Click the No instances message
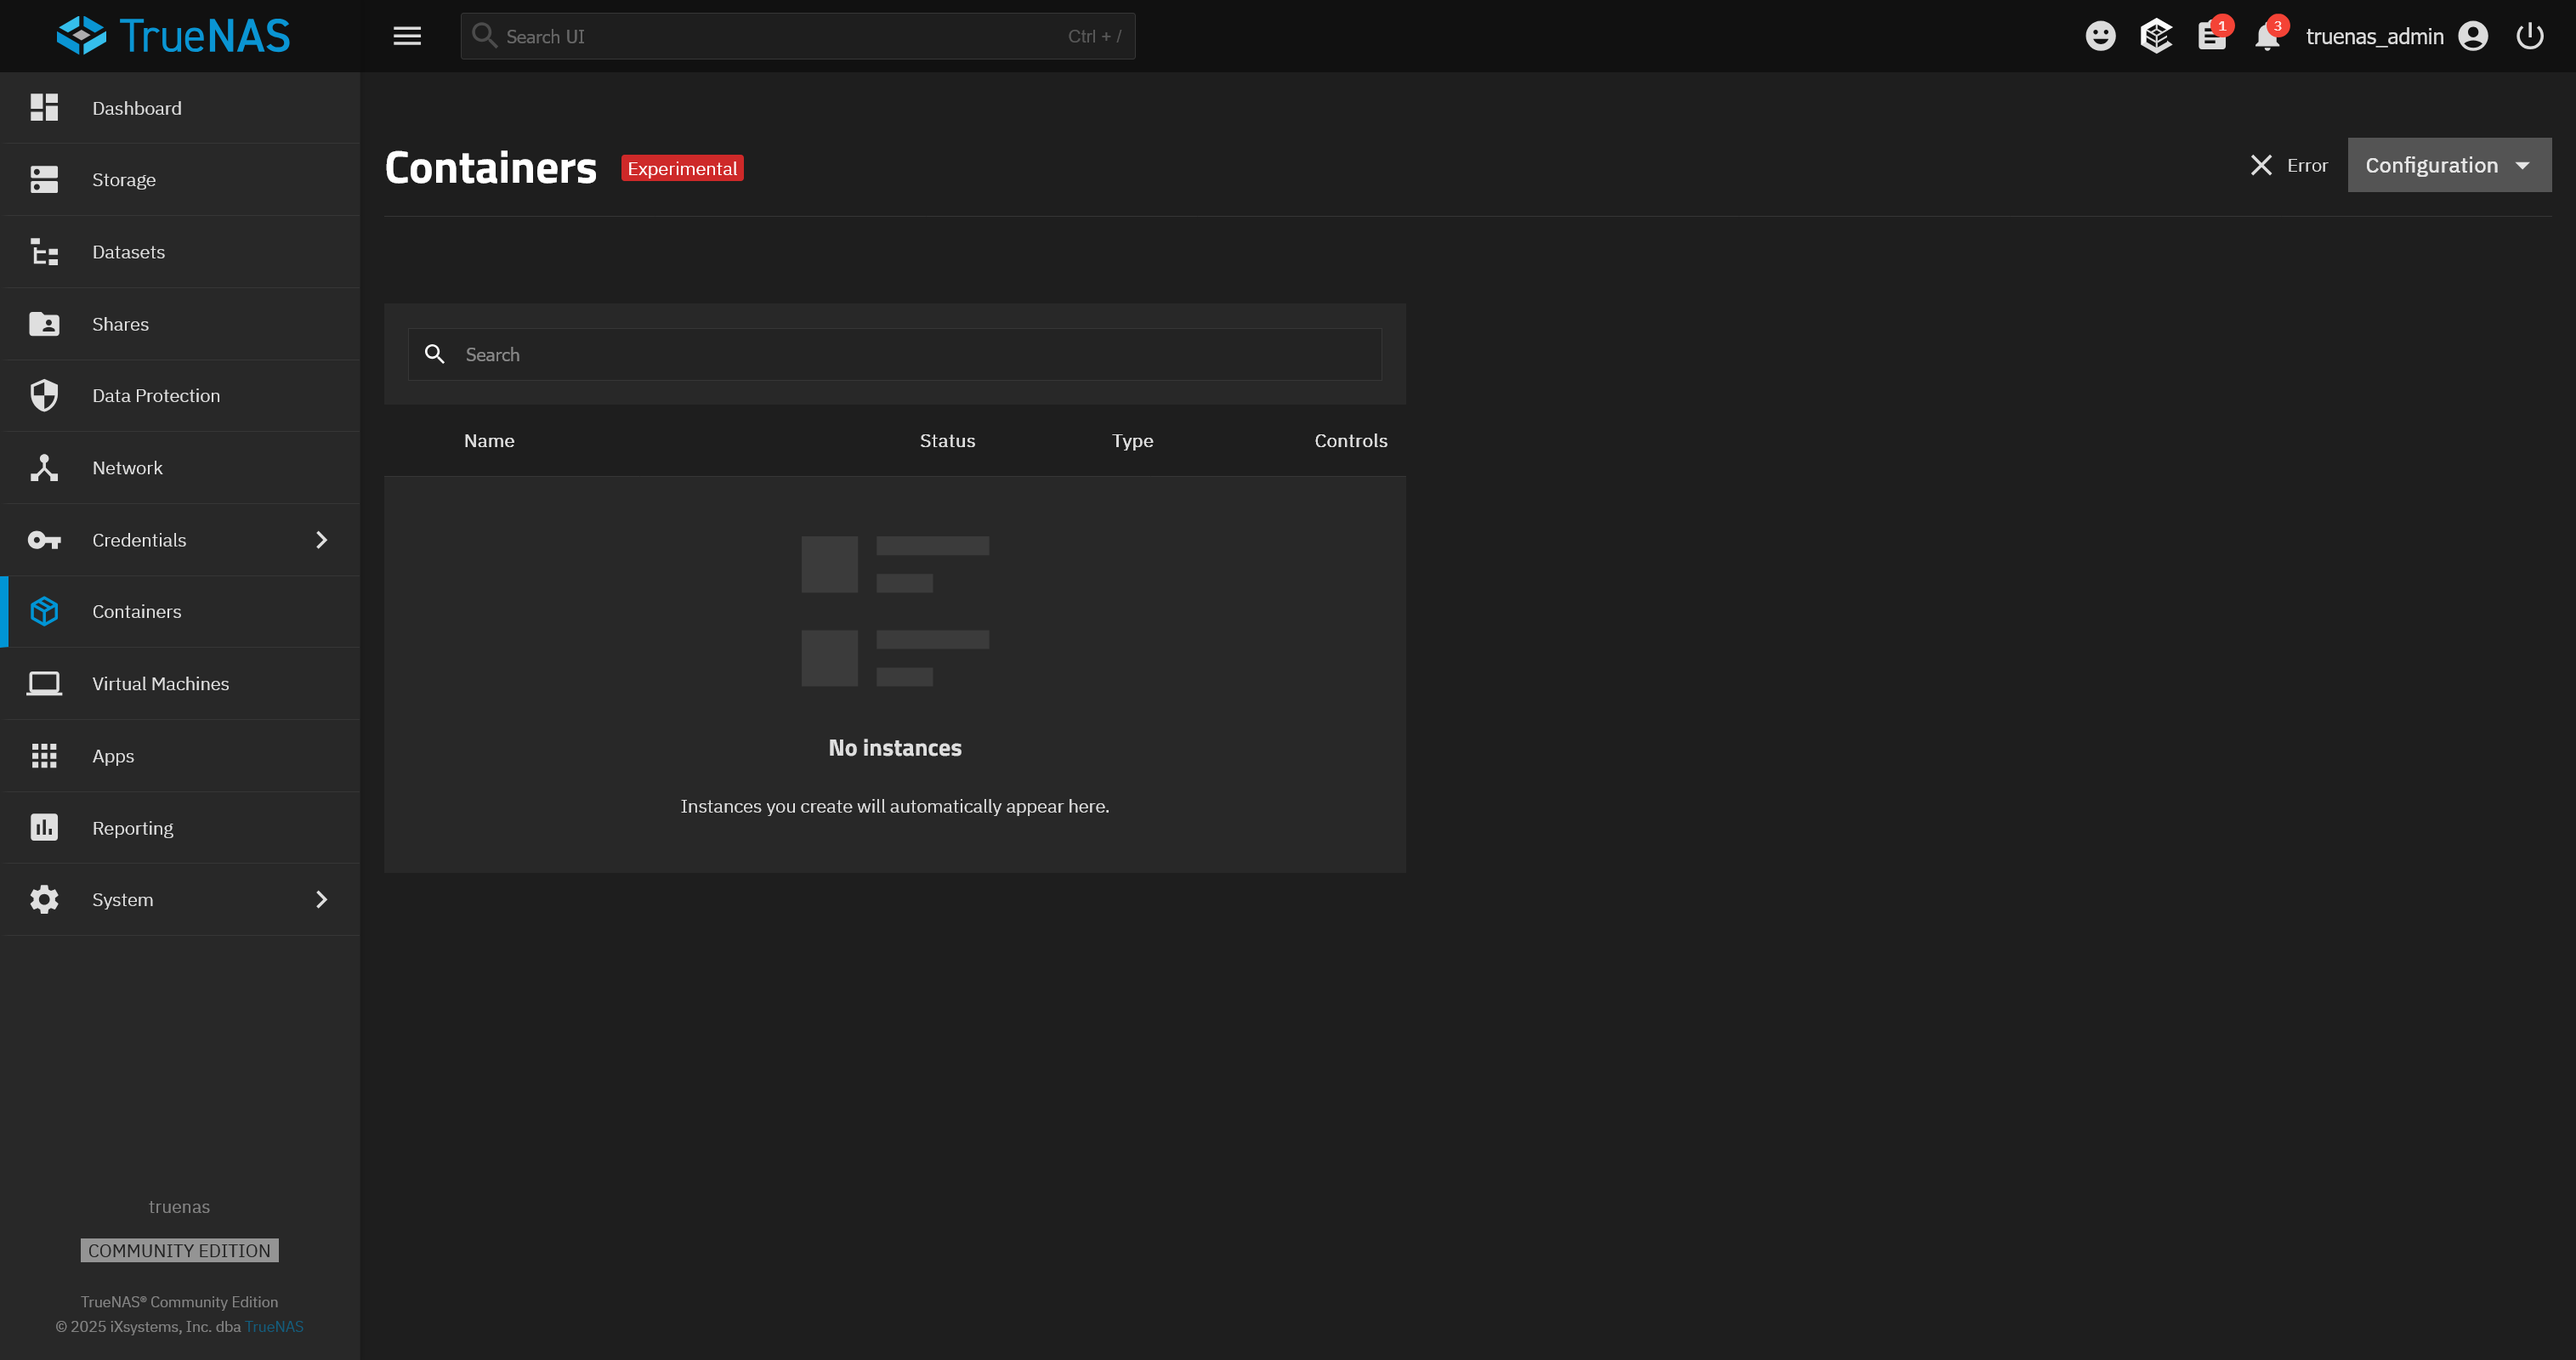Viewport: 2576px width, 1360px height. (x=894, y=748)
